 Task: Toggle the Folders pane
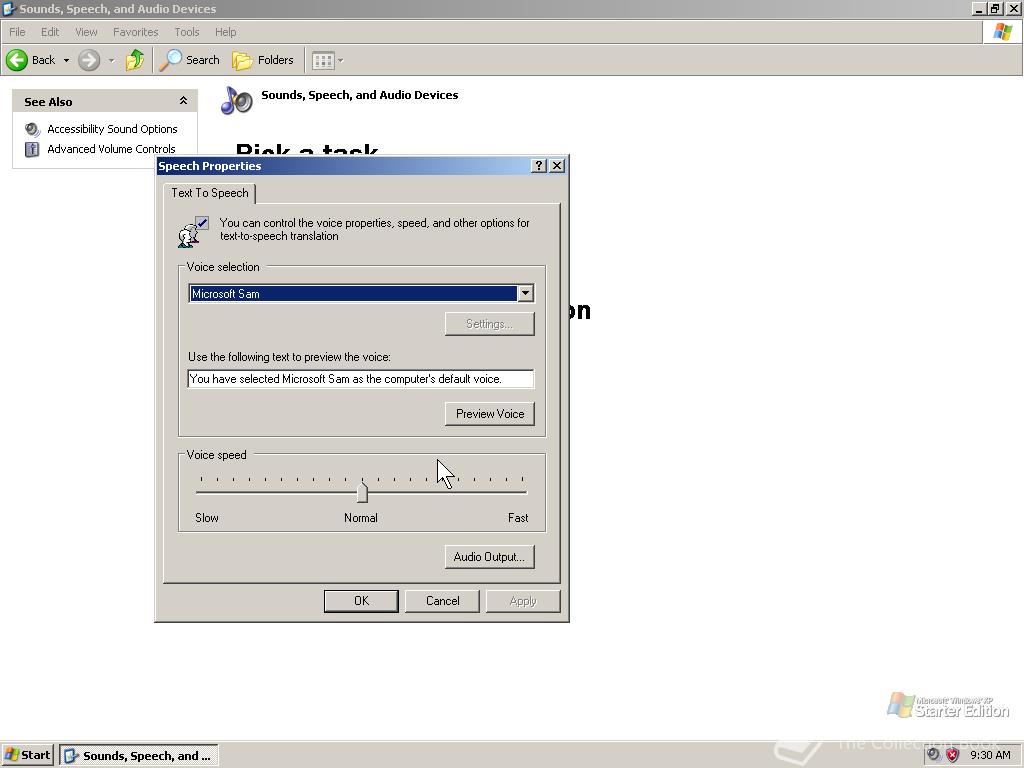tap(263, 60)
